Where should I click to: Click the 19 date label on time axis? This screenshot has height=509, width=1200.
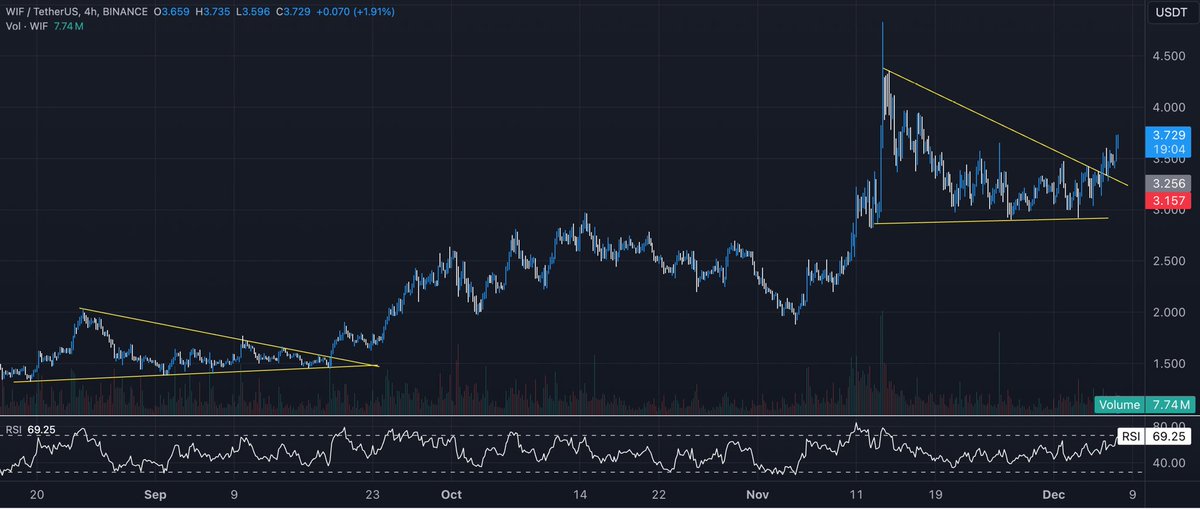click(x=934, y=495)
